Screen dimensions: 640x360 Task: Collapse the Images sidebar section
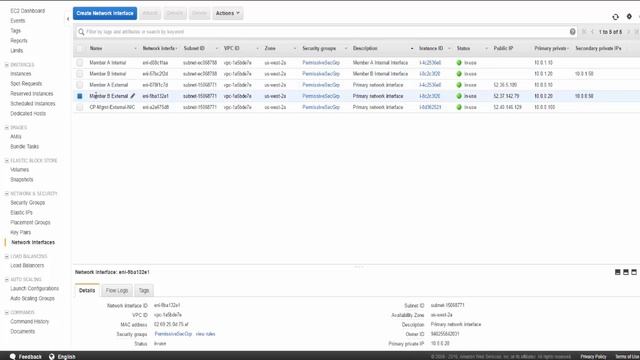coord(7,127)
